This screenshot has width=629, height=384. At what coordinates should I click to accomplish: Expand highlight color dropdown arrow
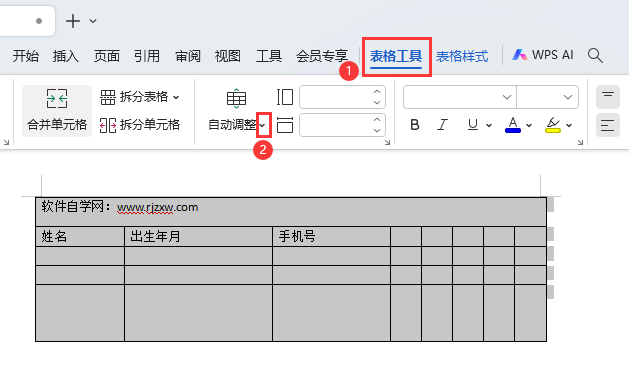[x=569, y=126]
